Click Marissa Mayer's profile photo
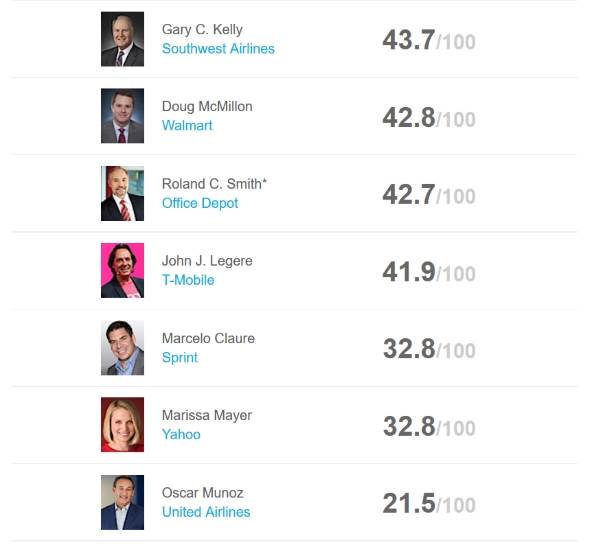 [122, 425]
